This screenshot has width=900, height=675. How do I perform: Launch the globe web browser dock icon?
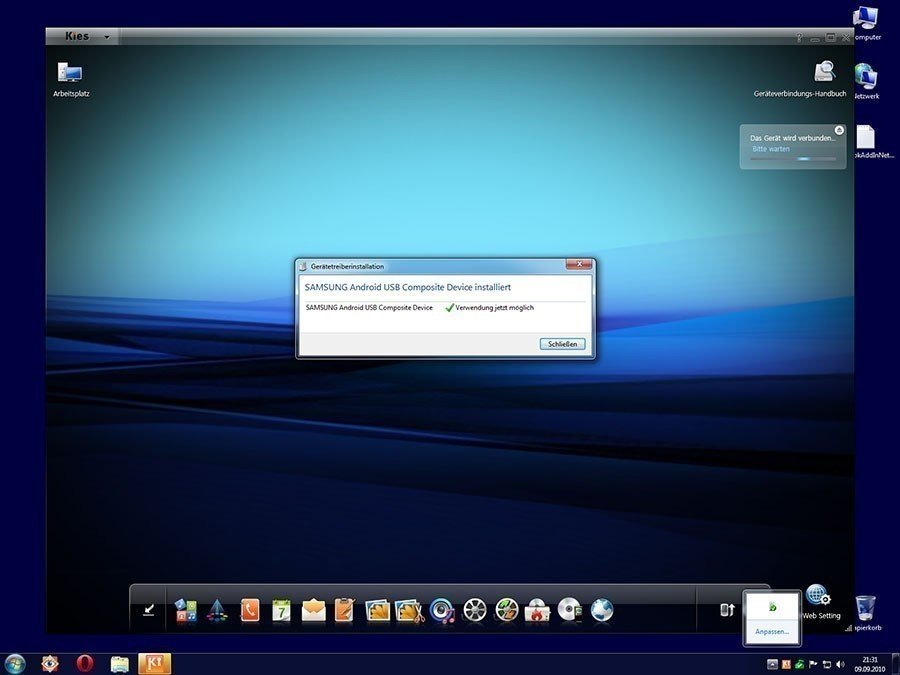click(602, 610)
